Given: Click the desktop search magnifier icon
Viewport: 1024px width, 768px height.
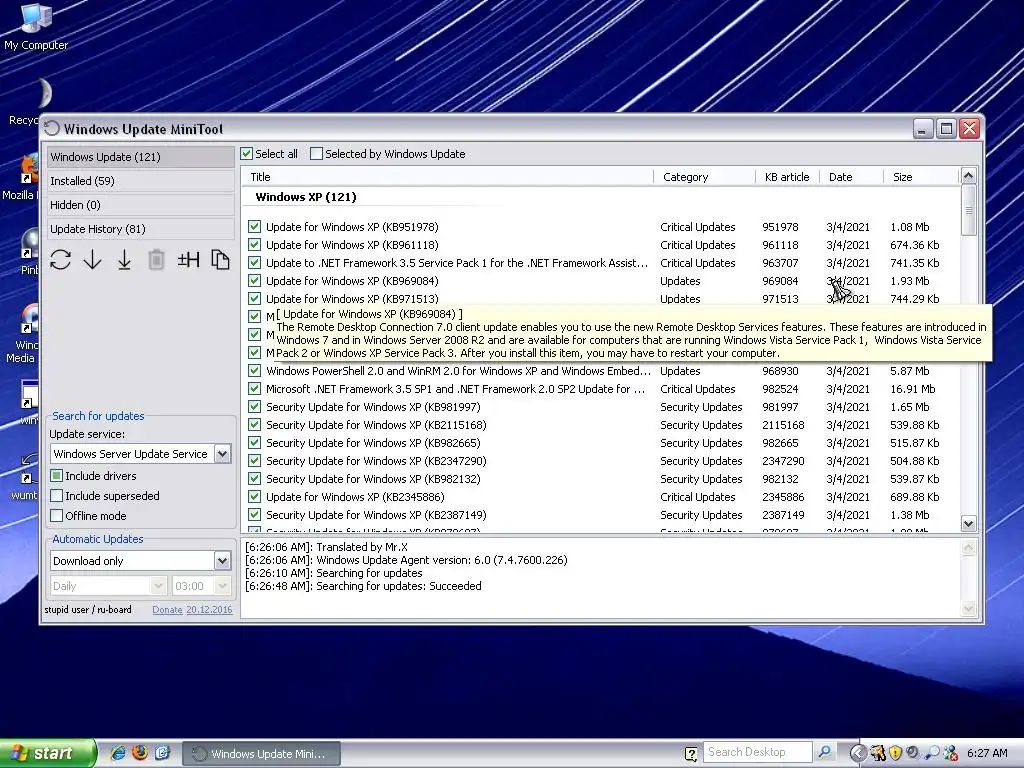Looking at the screenshot, I should (x=824, y=752).
